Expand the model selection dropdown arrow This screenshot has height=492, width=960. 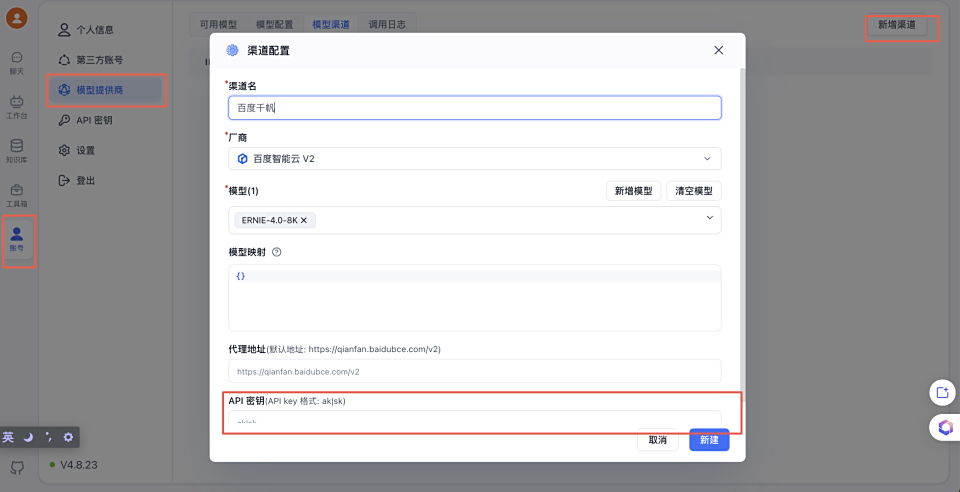710,217
